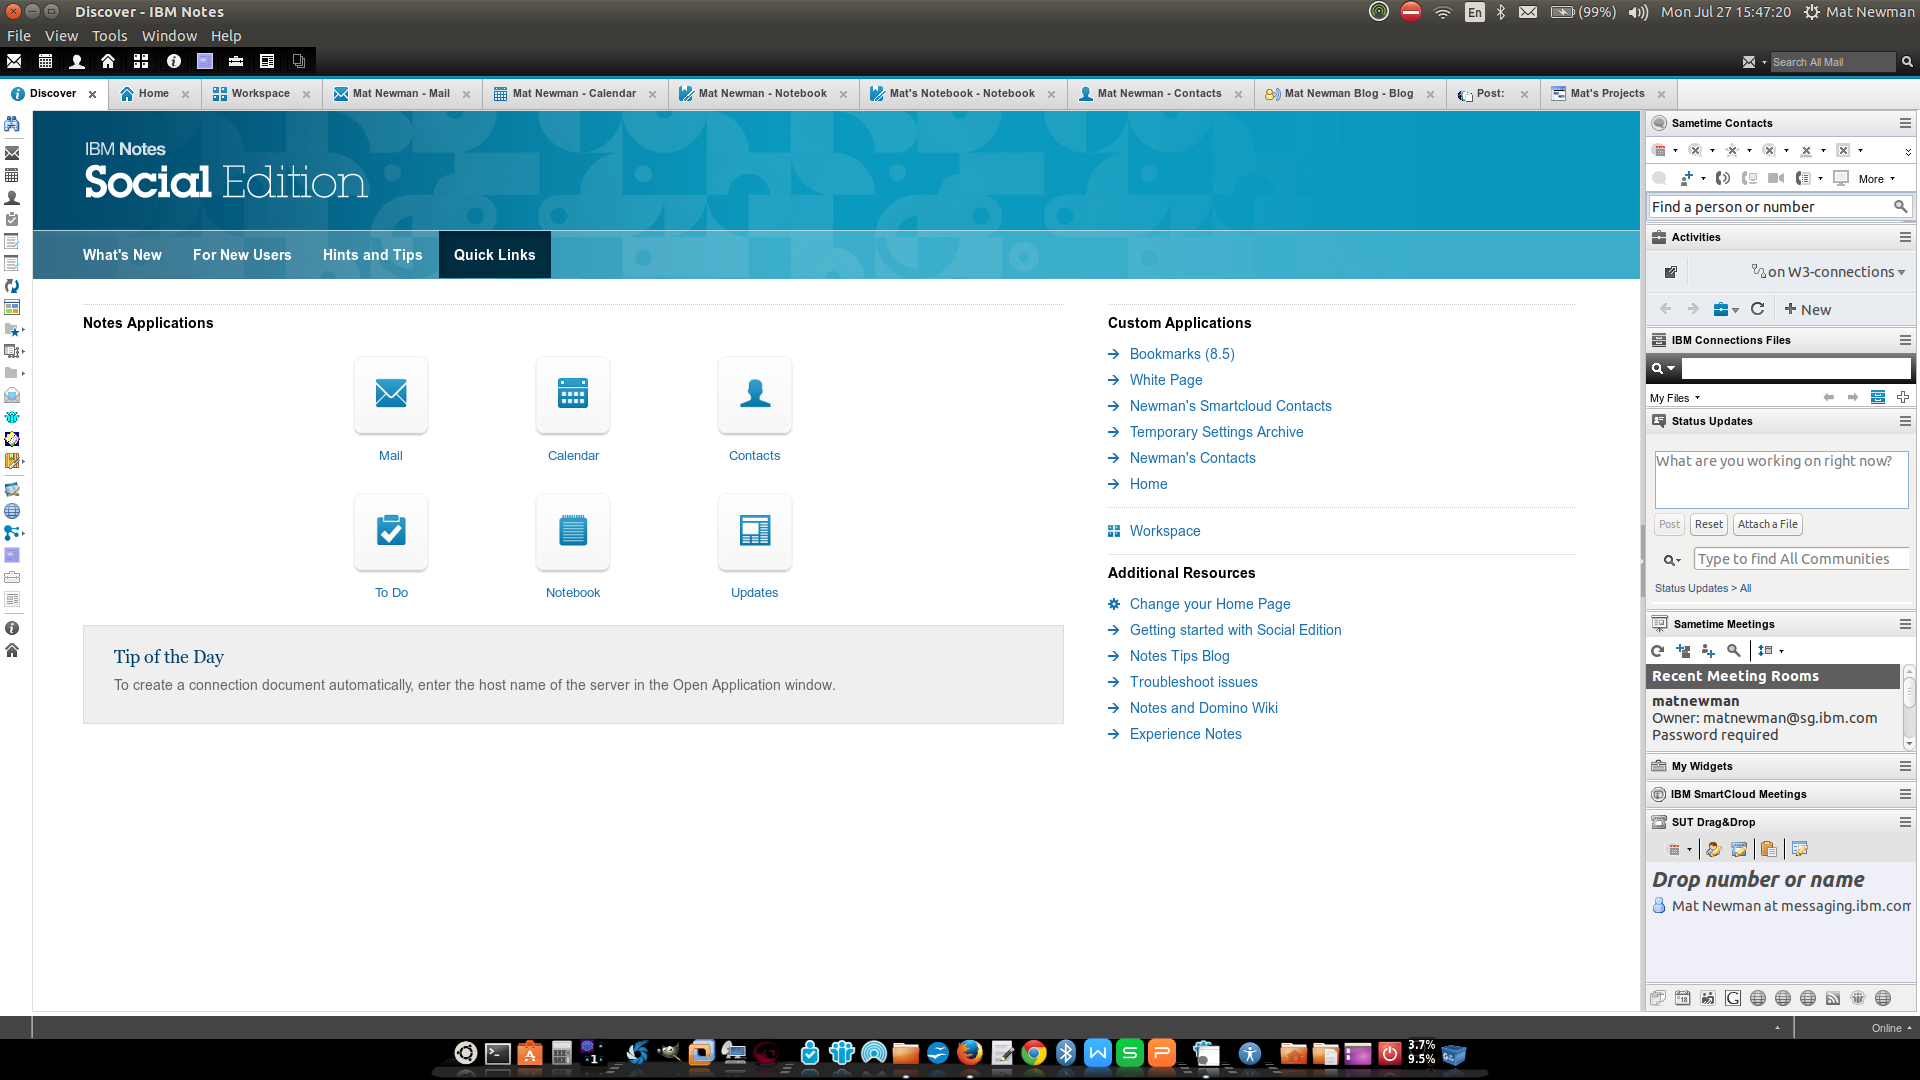Open the Contacts application icon
The width and height of the screenshot is (1920, 1080).
click(x=755, y=394)
